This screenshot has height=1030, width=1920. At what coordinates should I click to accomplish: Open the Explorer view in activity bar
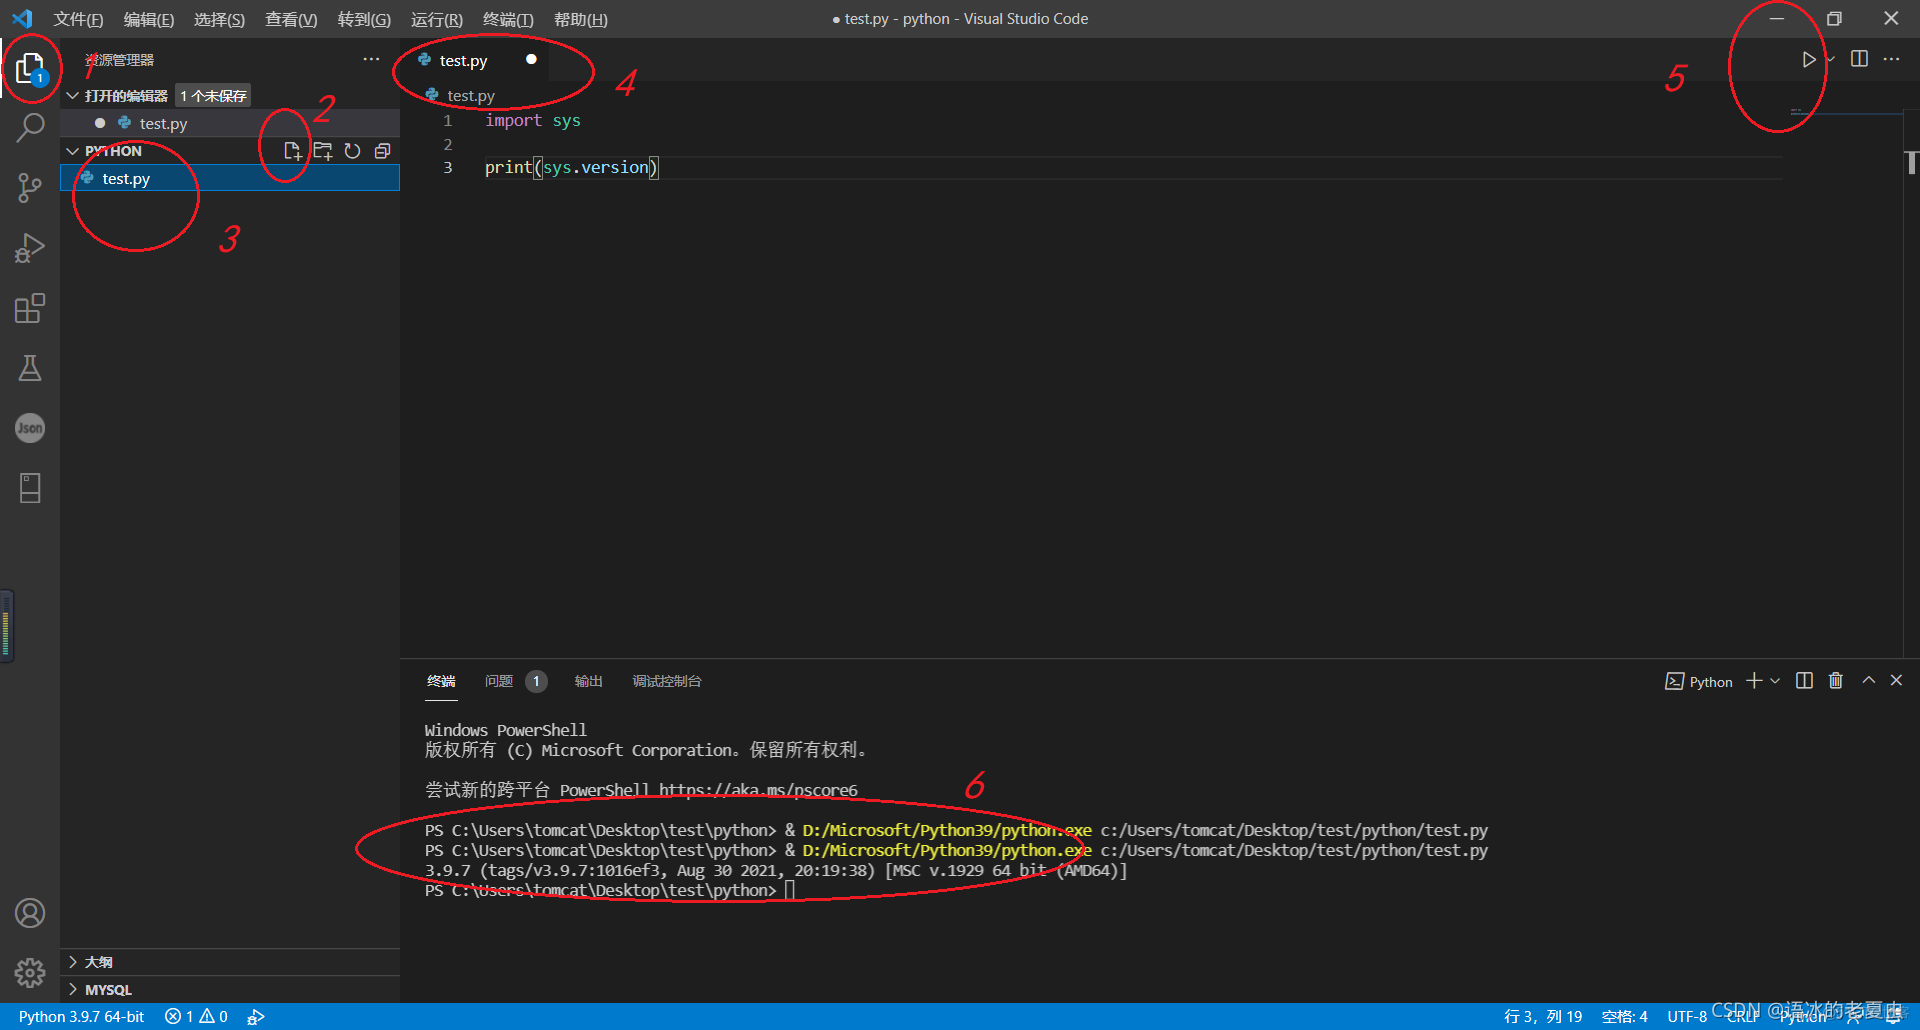coord(30,68)
